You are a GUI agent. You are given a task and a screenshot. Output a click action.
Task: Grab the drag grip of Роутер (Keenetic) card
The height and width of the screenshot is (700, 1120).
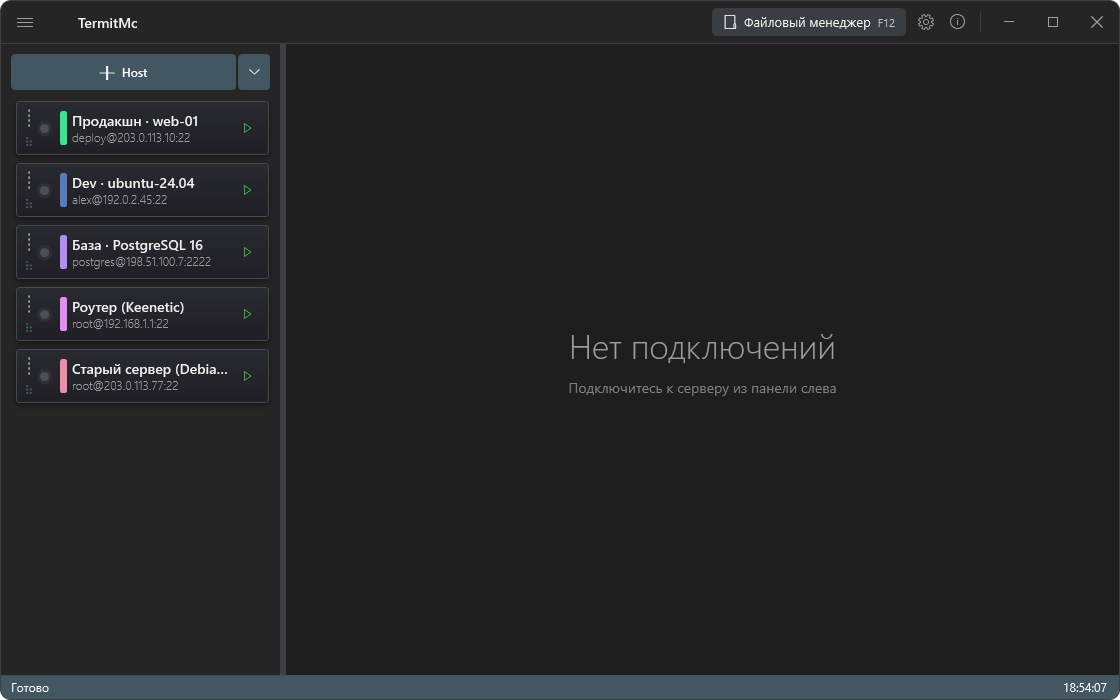29,328
